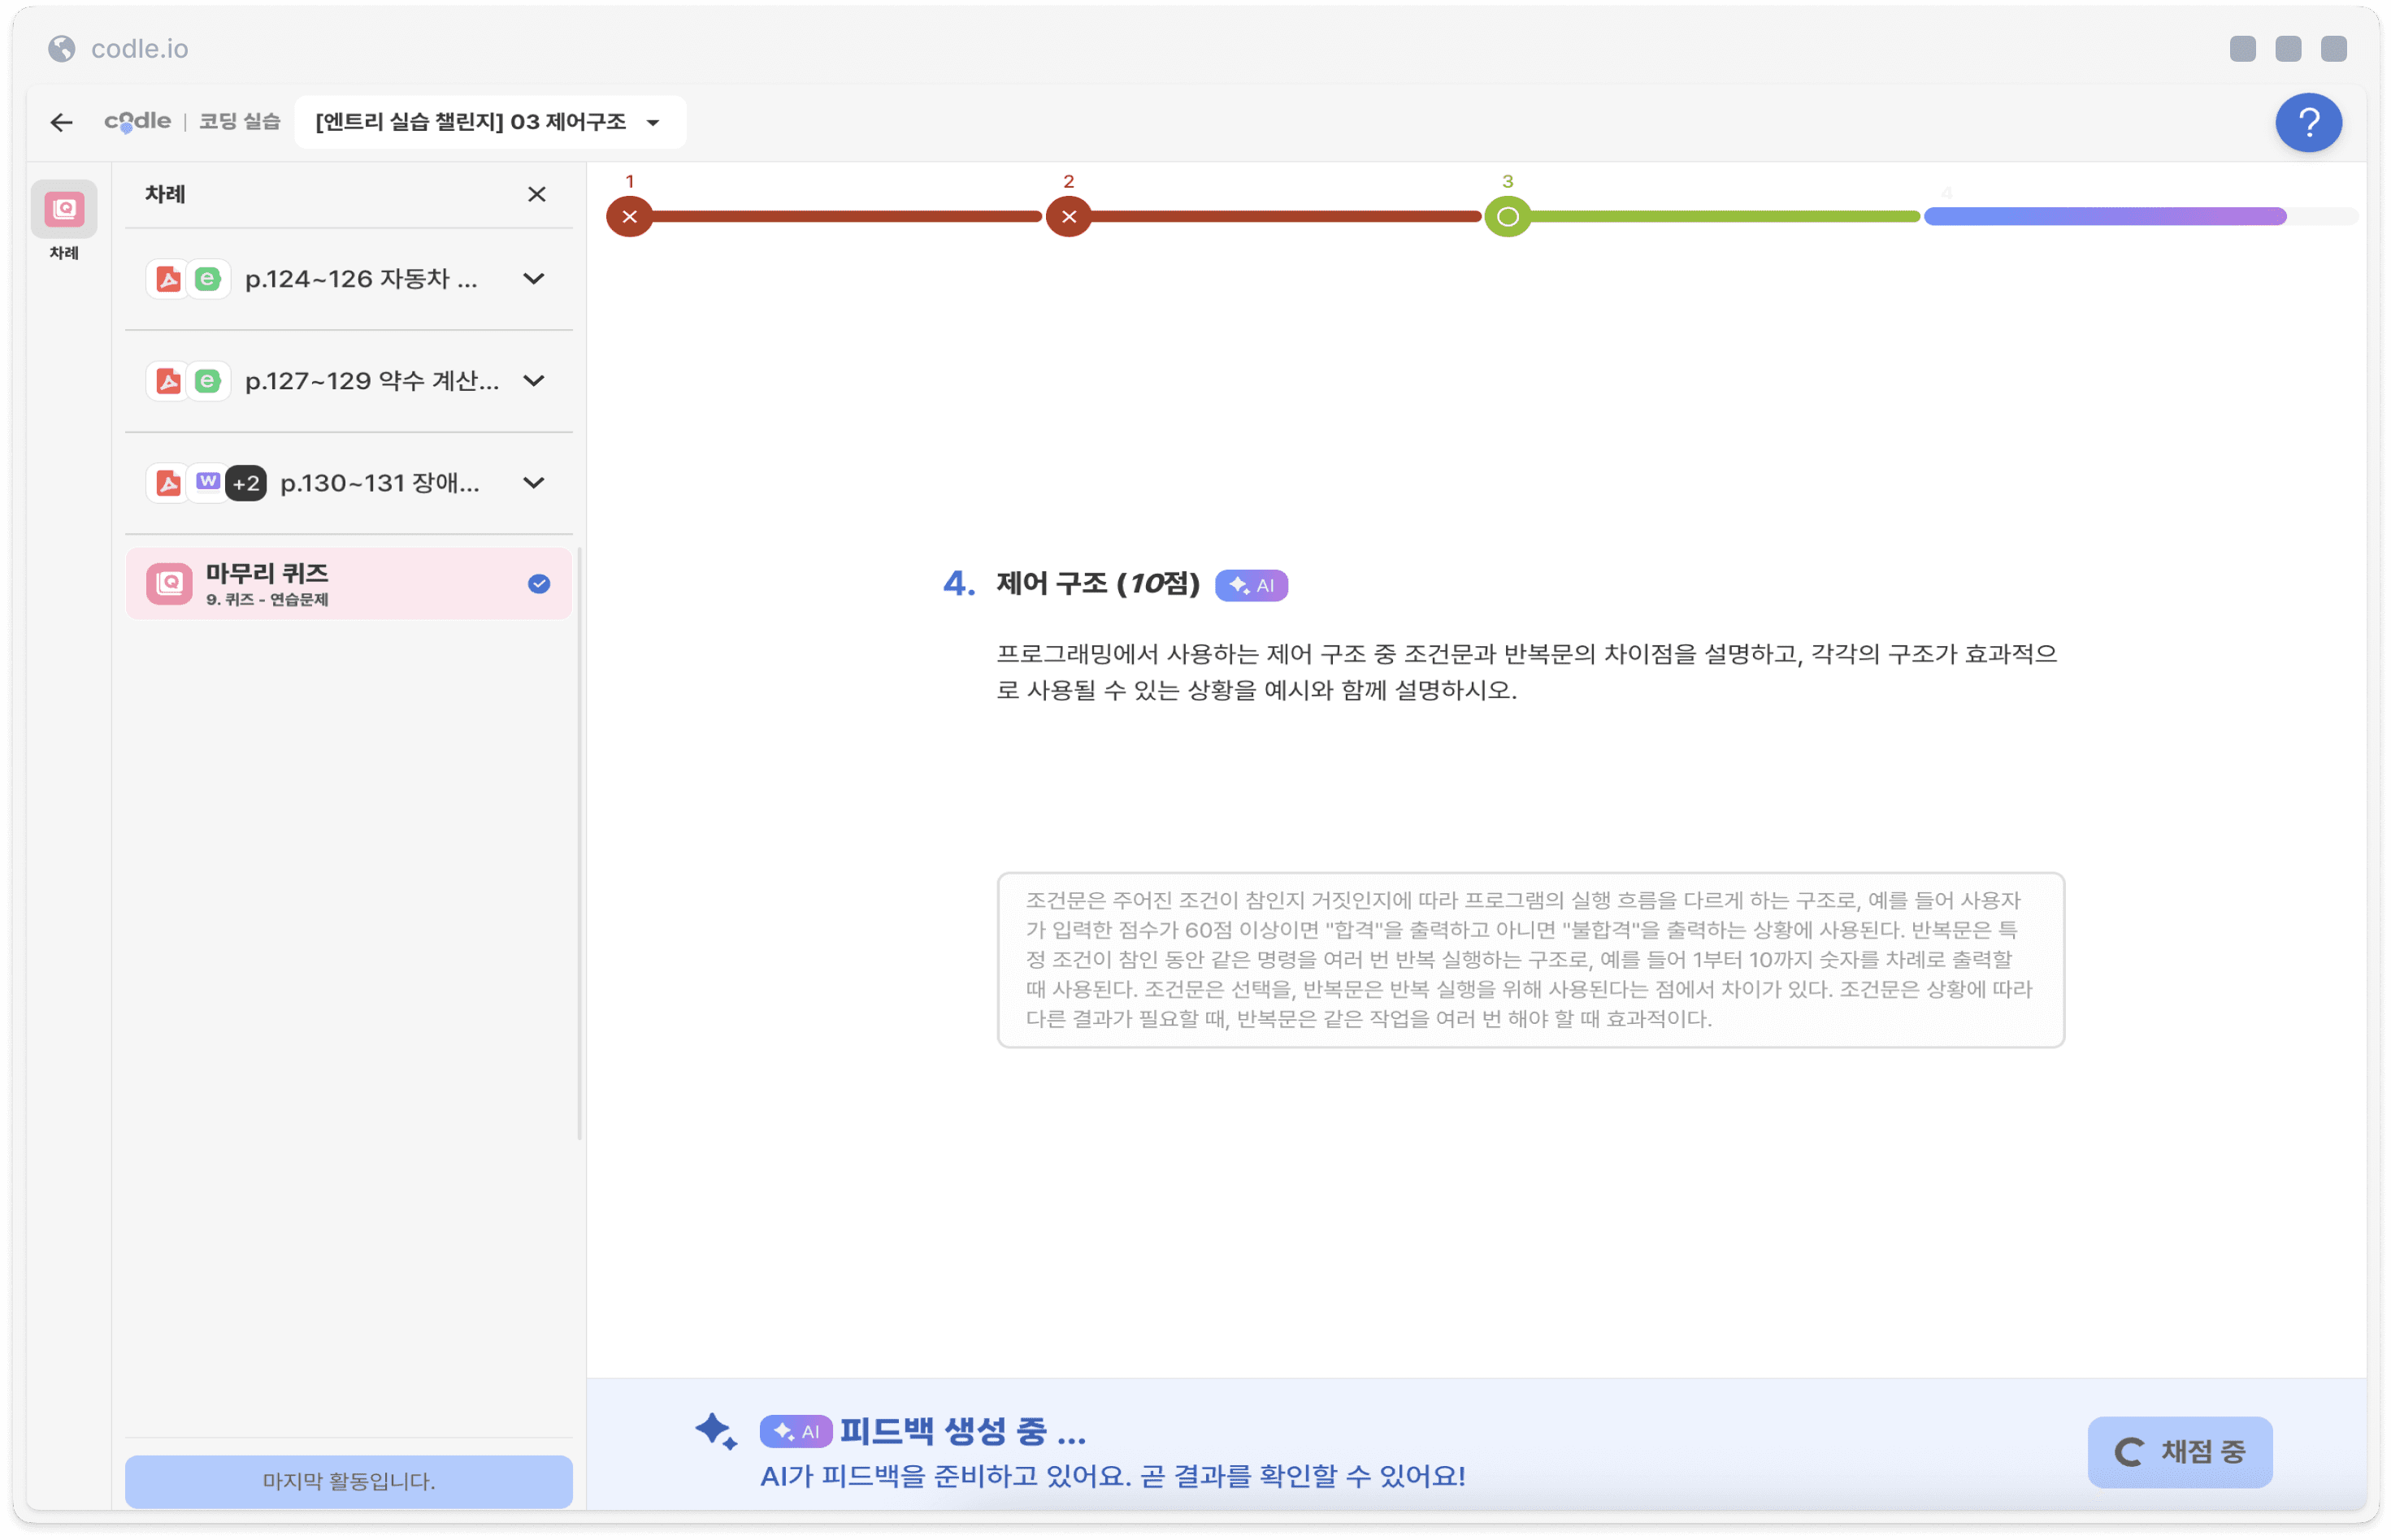Open the 엔트리 실습 챌린지 03 제어구조 dropdown
The image size is (2391, 1540).
point(489,122)
